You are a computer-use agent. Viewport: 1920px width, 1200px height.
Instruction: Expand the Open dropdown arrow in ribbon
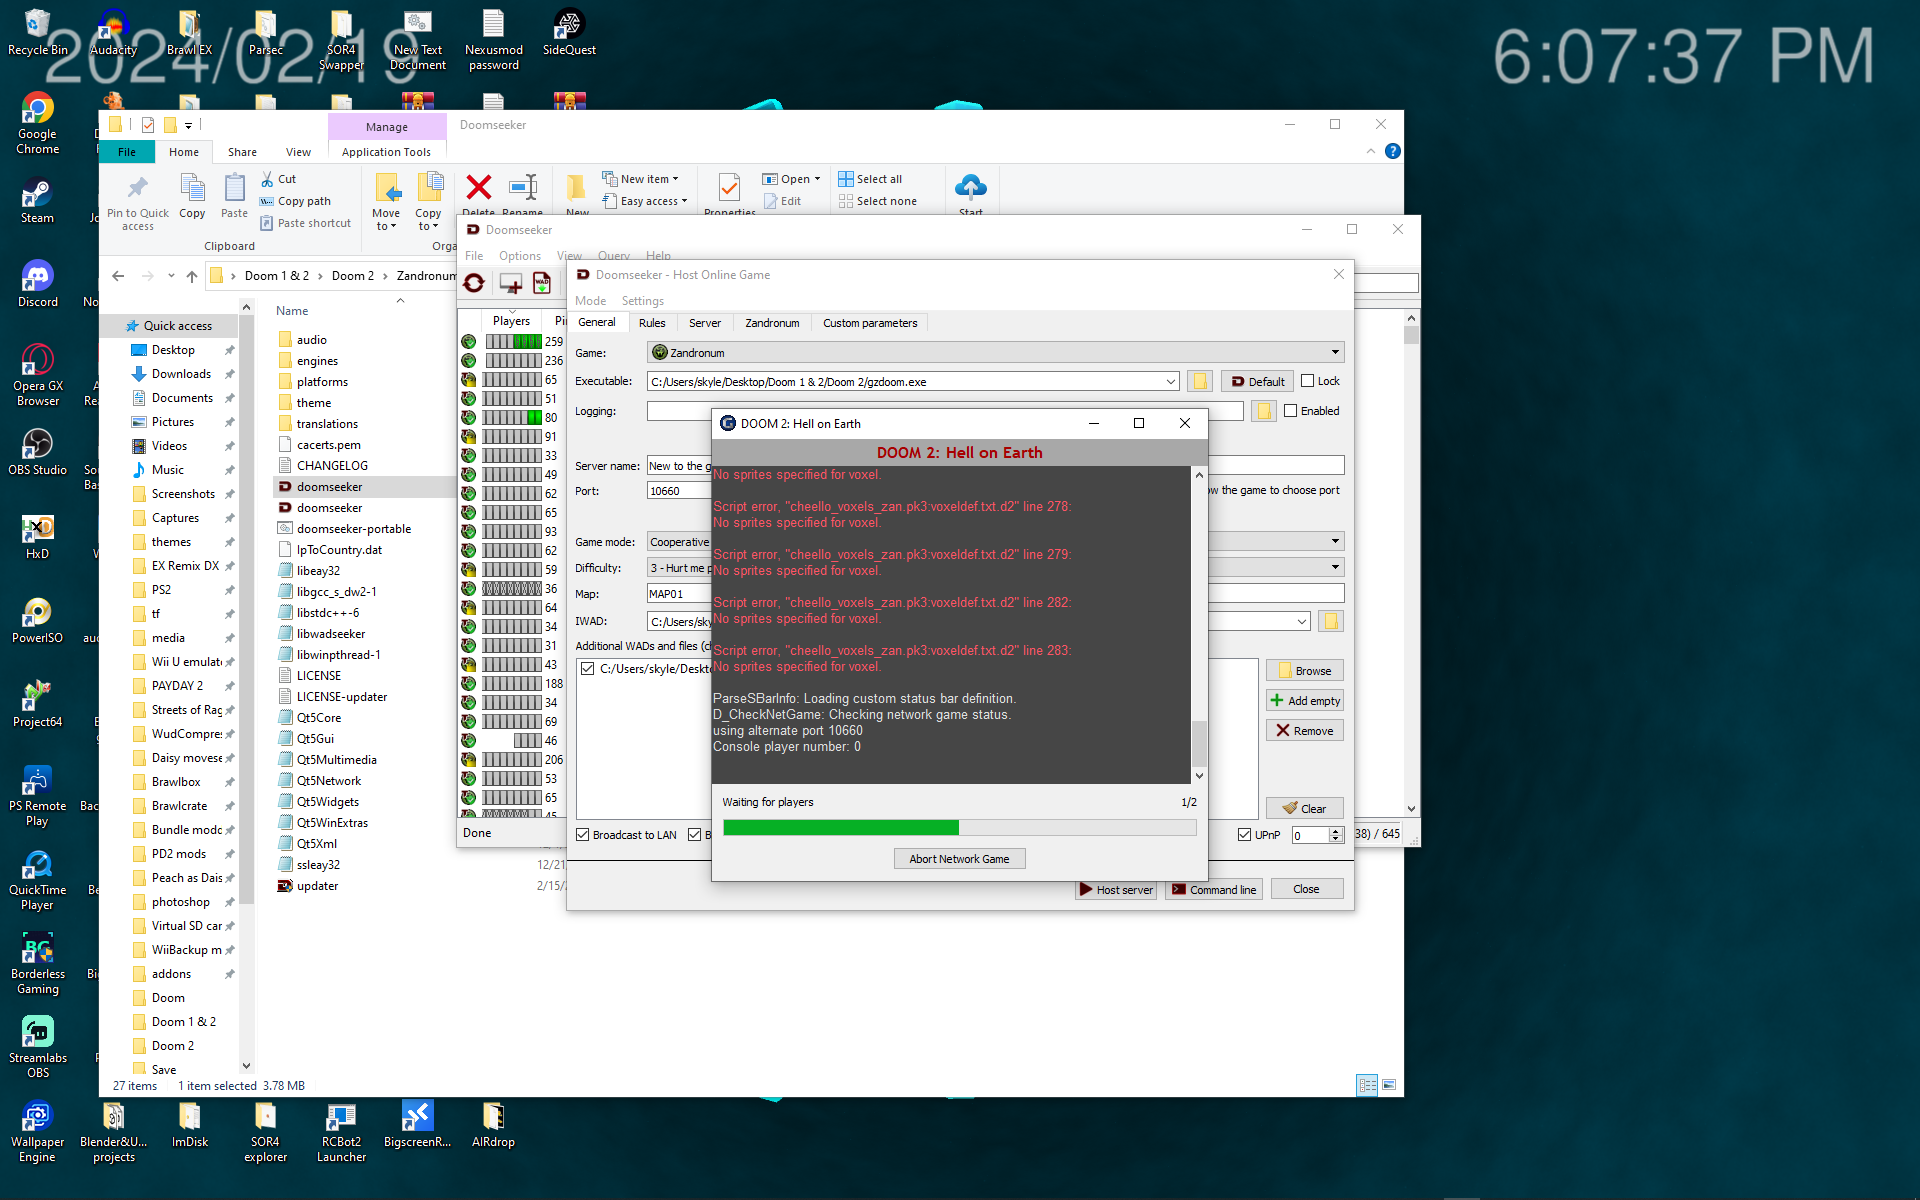[818, 179]
